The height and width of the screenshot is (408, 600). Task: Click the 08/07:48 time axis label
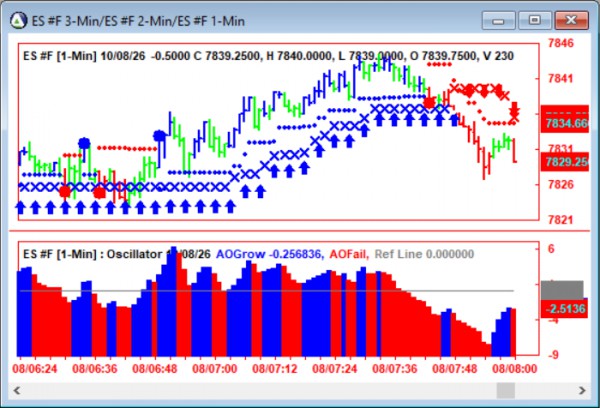point(455,369)
